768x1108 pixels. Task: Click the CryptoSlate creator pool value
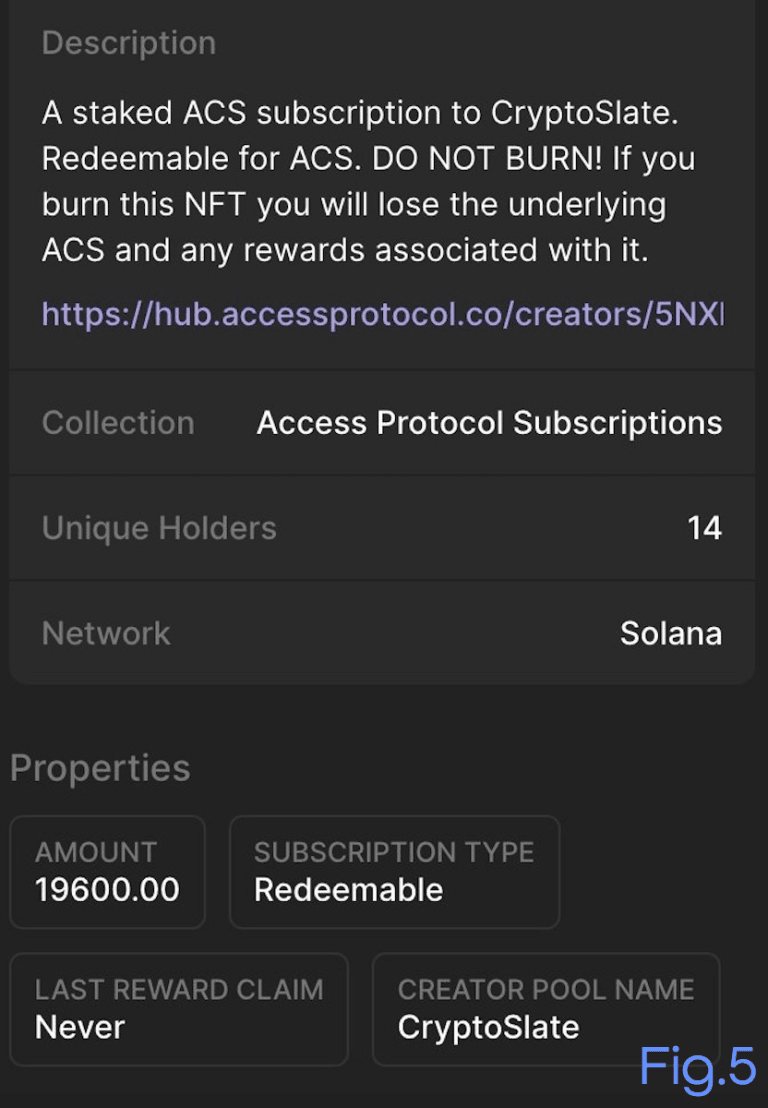click(488, 1027)
